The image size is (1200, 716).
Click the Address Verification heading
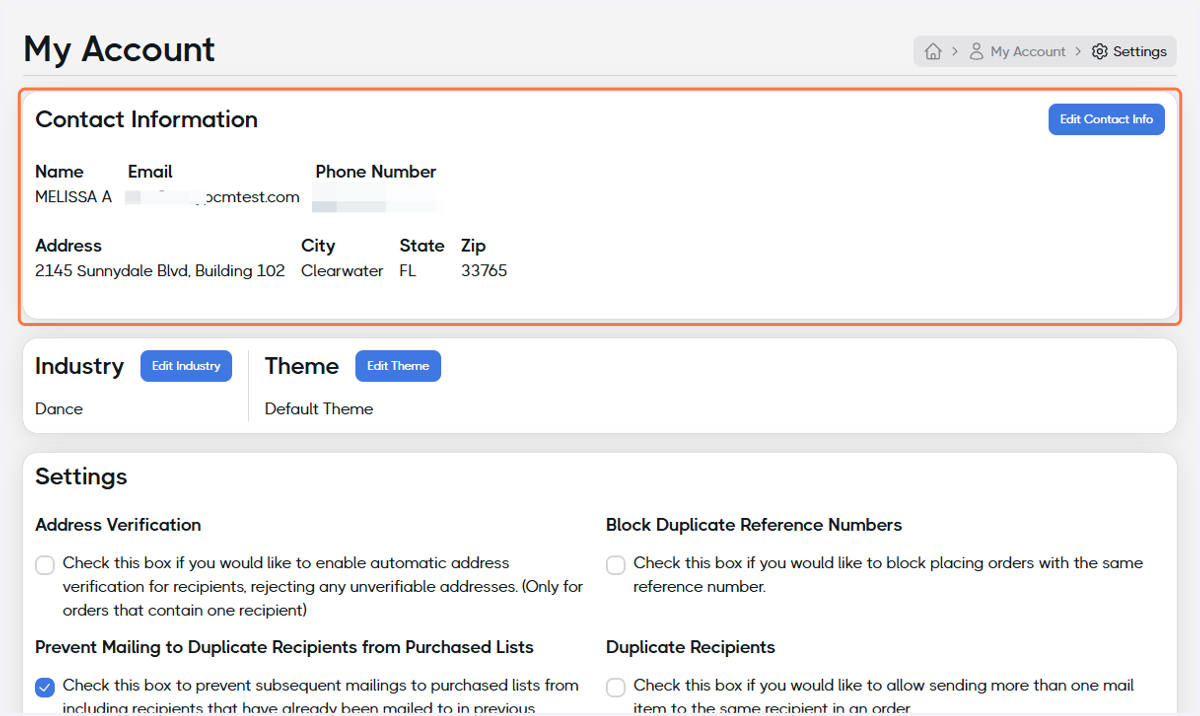point(118,525)
